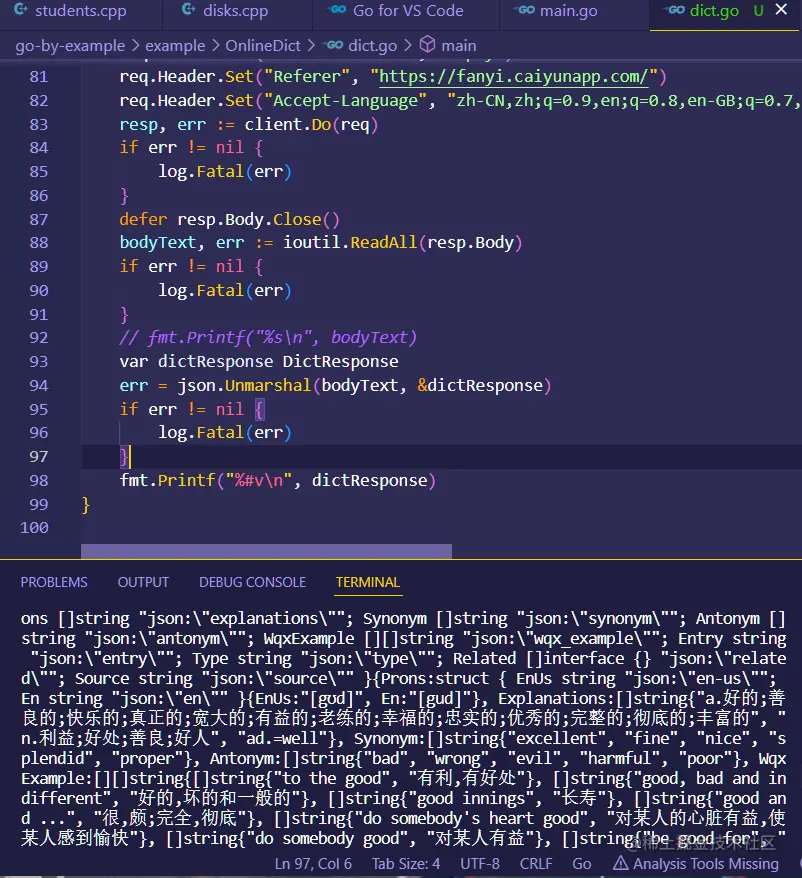Select the dict.go editor tab
The height and width of the screenshot is (878, 802).
pos(714,11)
